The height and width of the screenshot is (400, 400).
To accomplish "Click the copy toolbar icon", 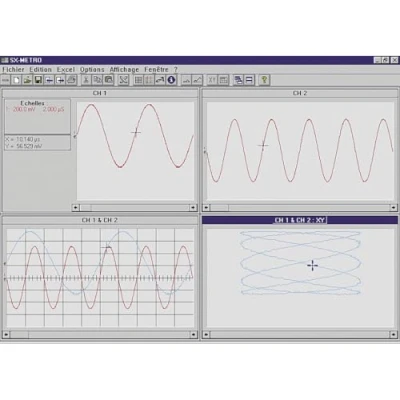I will (97, 80).
